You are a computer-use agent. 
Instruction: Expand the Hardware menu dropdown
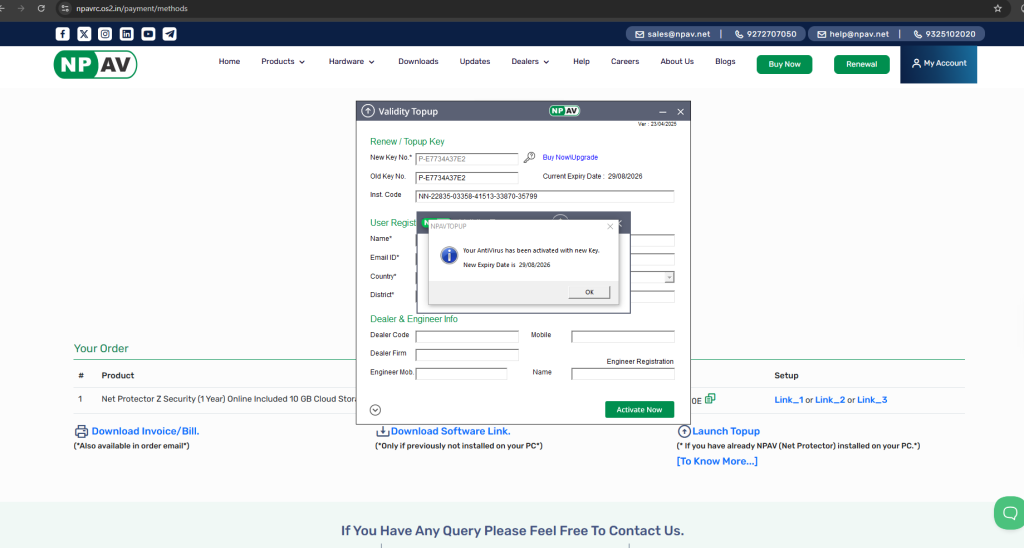tap(351, 62)
